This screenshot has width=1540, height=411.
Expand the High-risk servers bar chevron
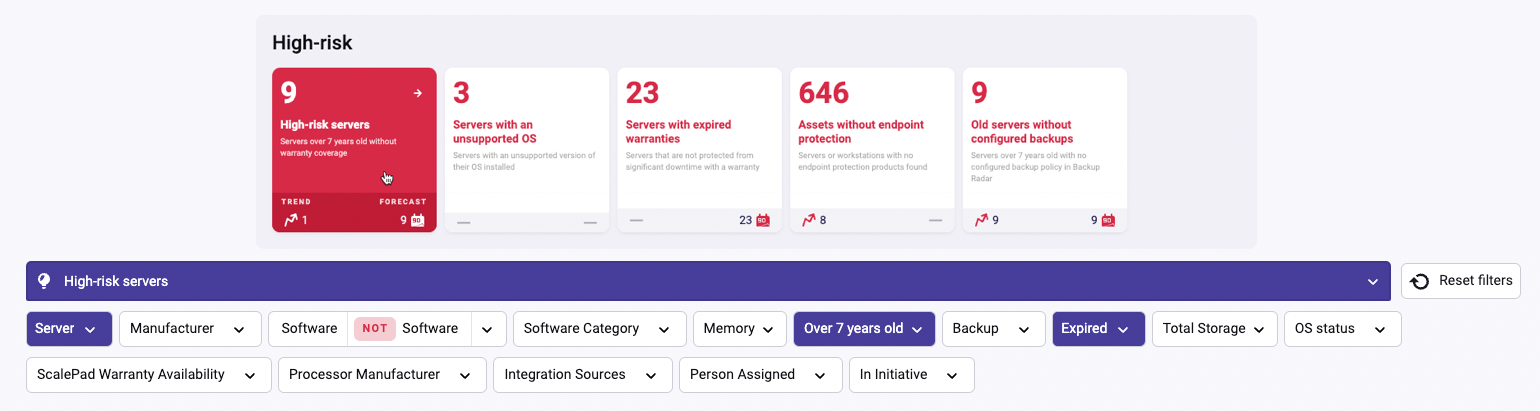[1373, 282]
